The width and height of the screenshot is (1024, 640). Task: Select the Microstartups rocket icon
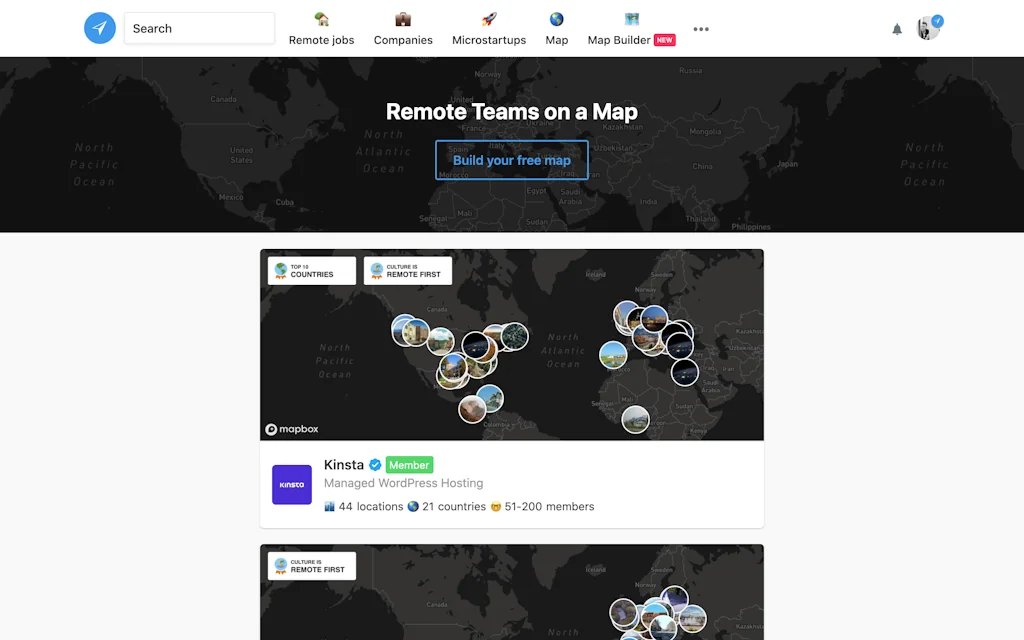(488, 18)
